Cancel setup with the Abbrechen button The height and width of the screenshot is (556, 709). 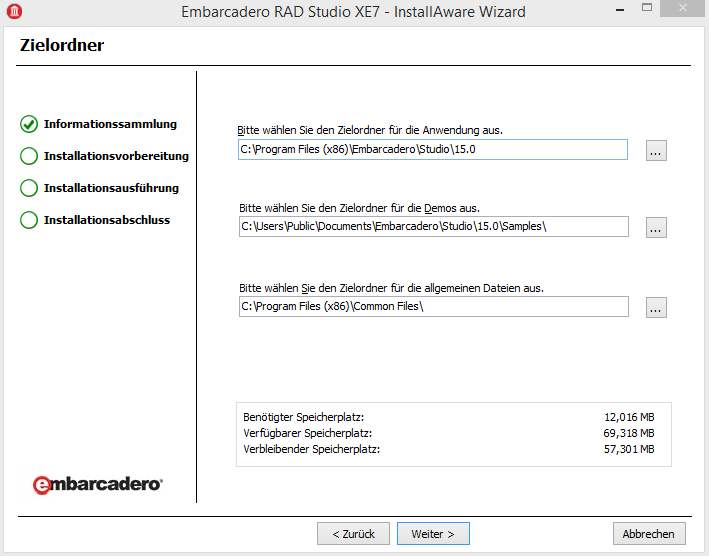tap(649, 534)
